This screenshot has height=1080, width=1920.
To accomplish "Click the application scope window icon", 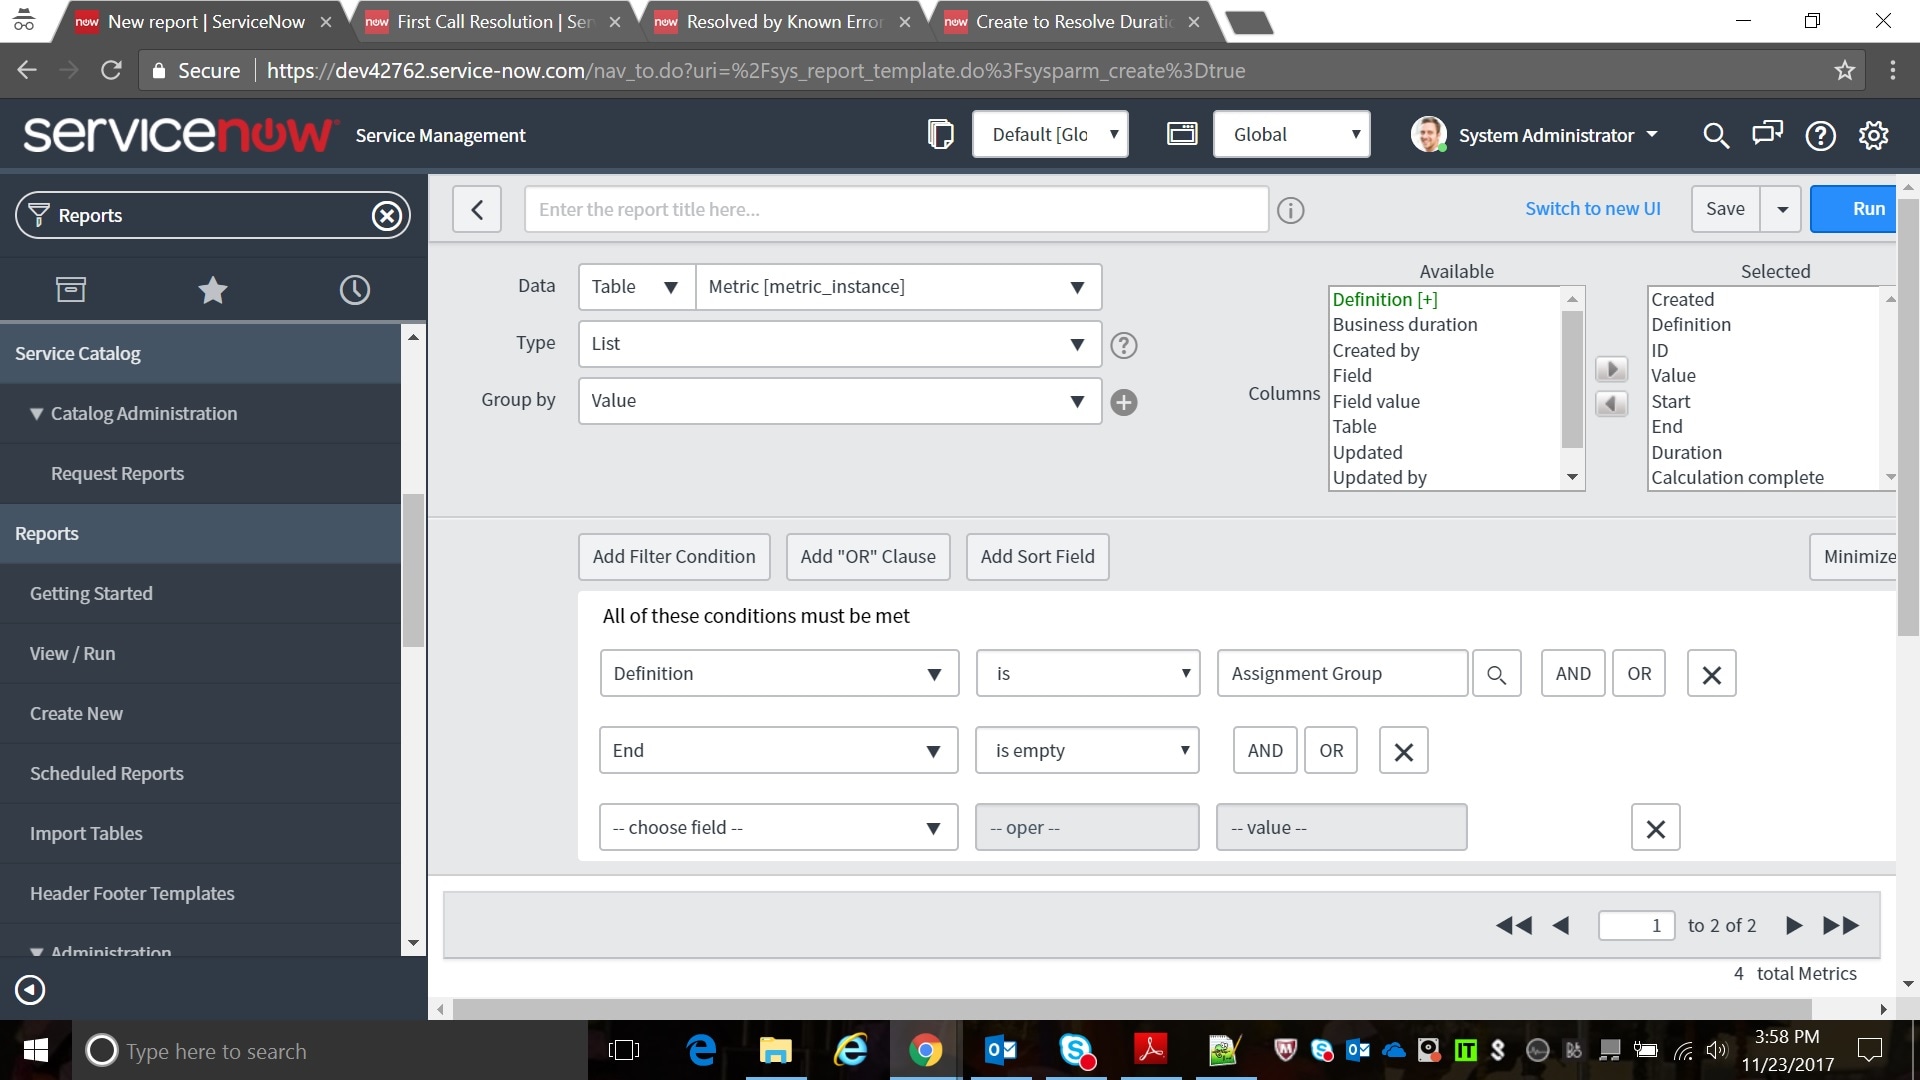I will pyautogui.click(x=1182, y=134).
